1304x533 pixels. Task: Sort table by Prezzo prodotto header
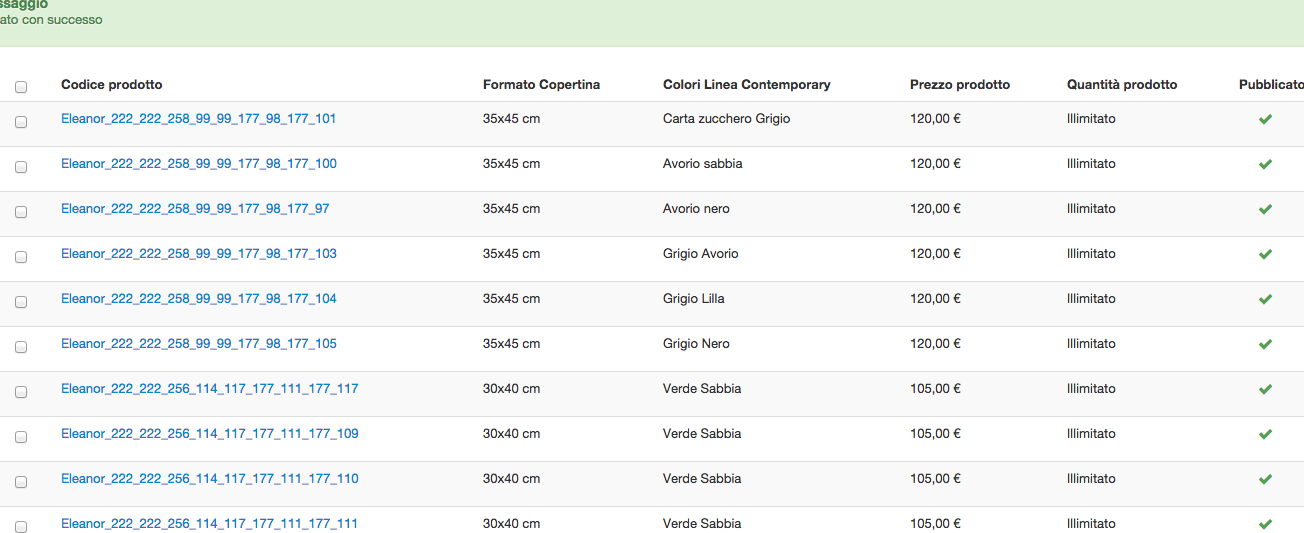click(960, 85)
